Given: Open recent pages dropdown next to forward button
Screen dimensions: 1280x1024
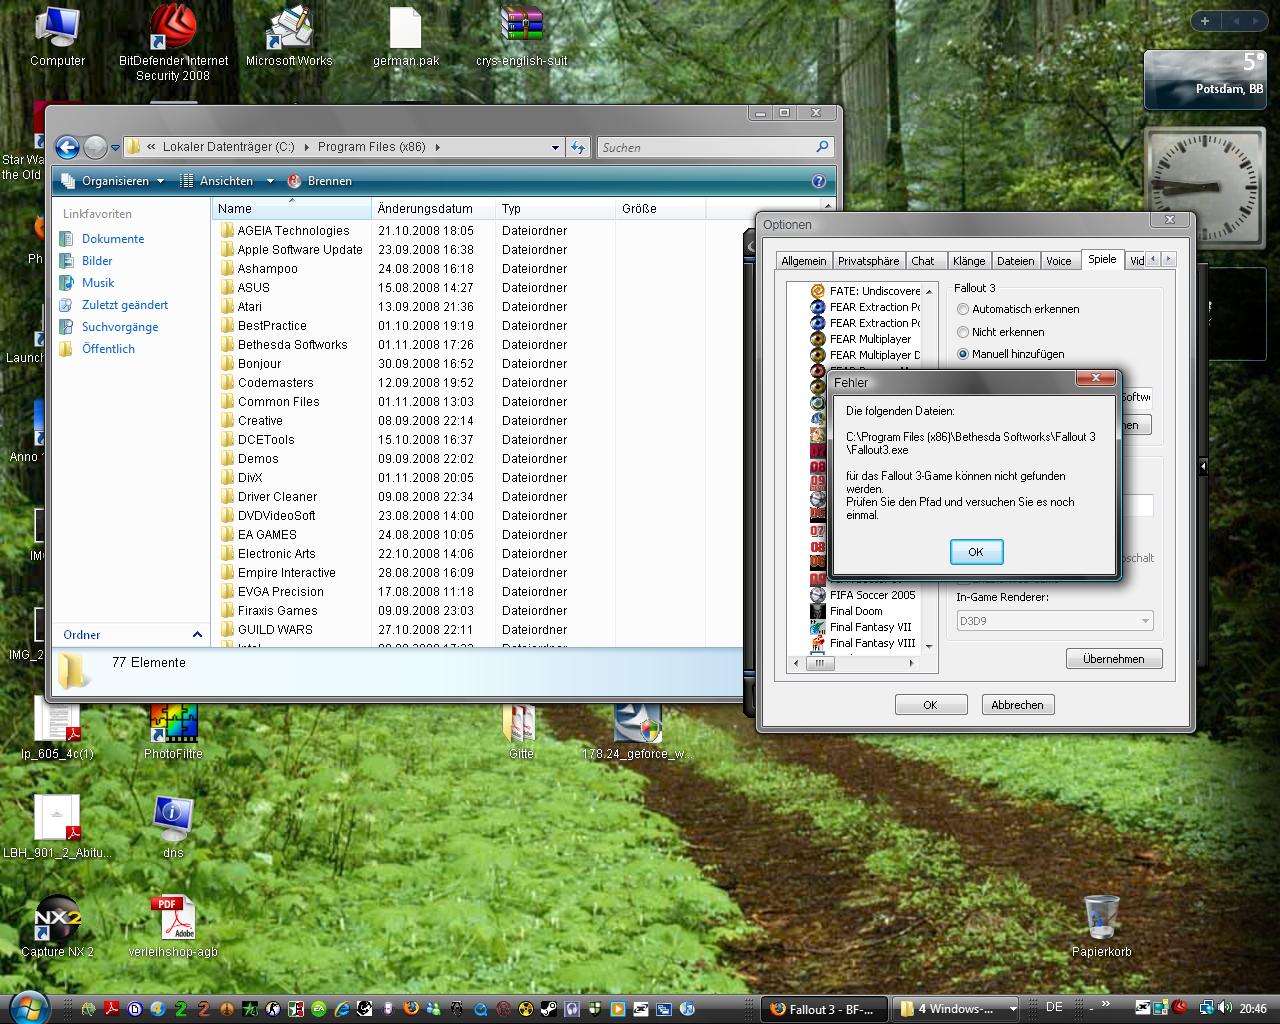Looking at the screenshot, I should click(x=115, y=148).
